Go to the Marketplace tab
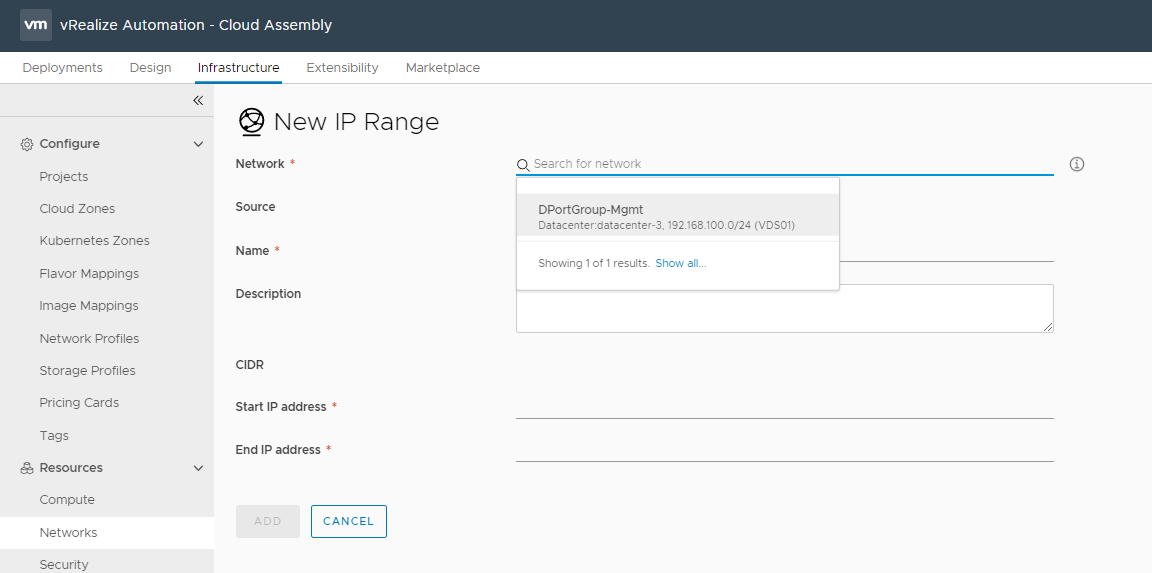The width and height of the screenshot is (1152, 573). point(443,68)
